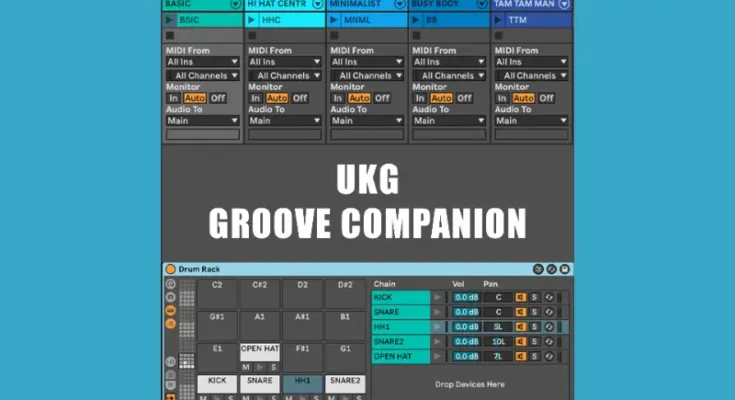Select the HI HAT CENTR track header
Viewport: 735px width, 400px height.
[278, 5]
